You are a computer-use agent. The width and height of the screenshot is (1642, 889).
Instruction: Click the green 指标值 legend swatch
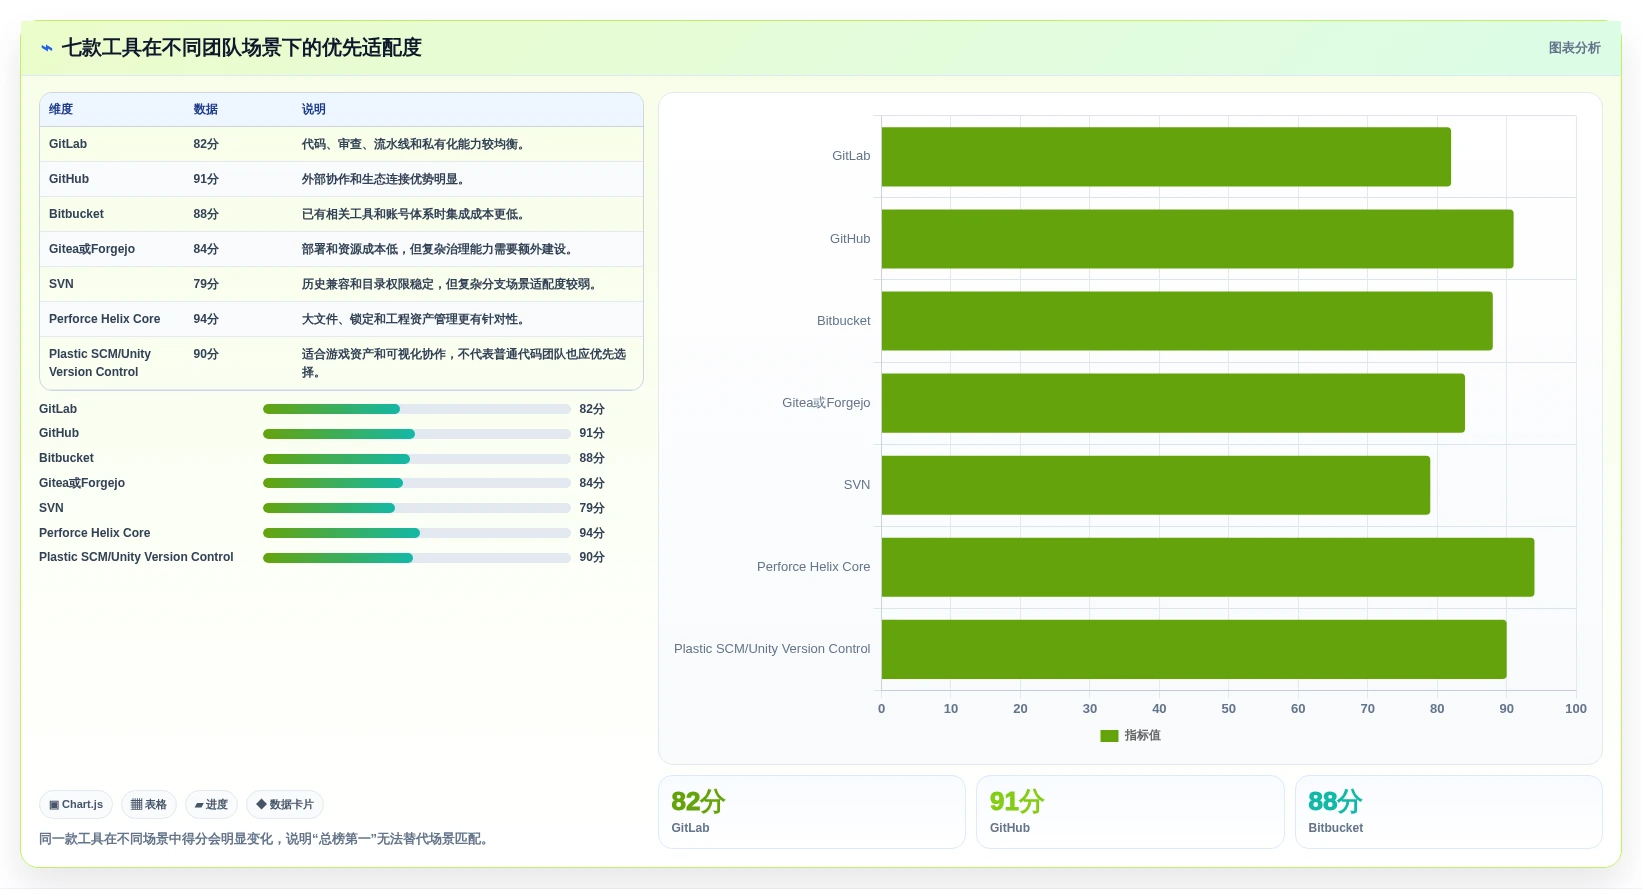coord(1109,735)
